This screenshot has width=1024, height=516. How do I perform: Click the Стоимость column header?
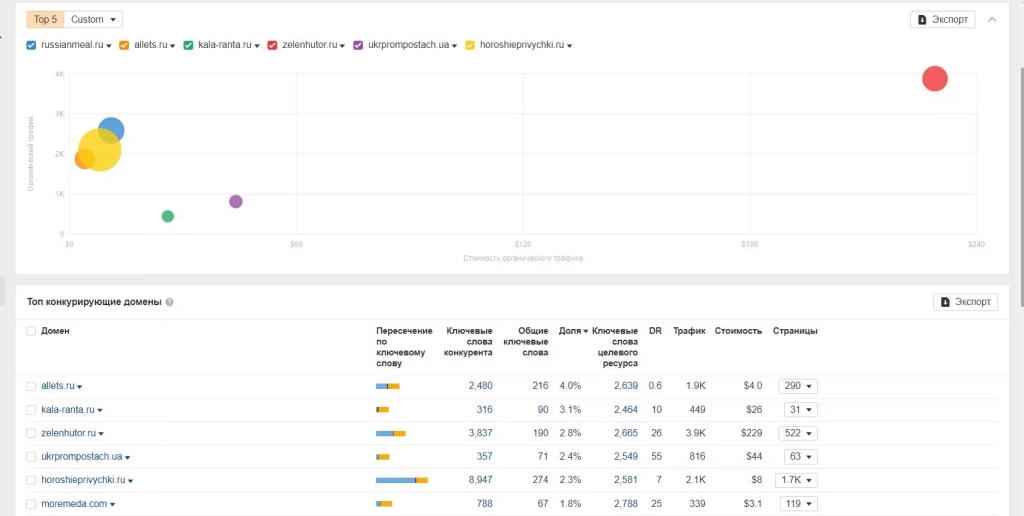(x=738, y=331)
